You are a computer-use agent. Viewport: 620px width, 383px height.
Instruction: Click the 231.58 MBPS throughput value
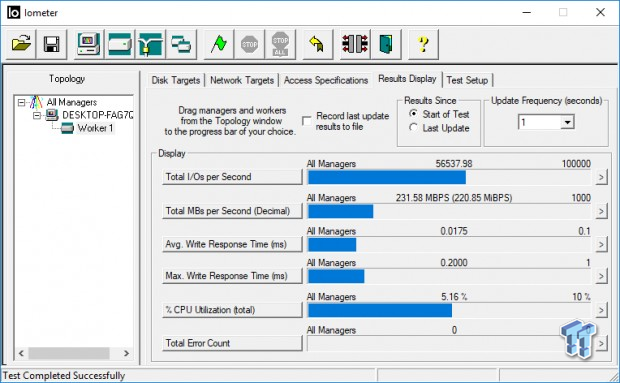(x=454, y=198)
